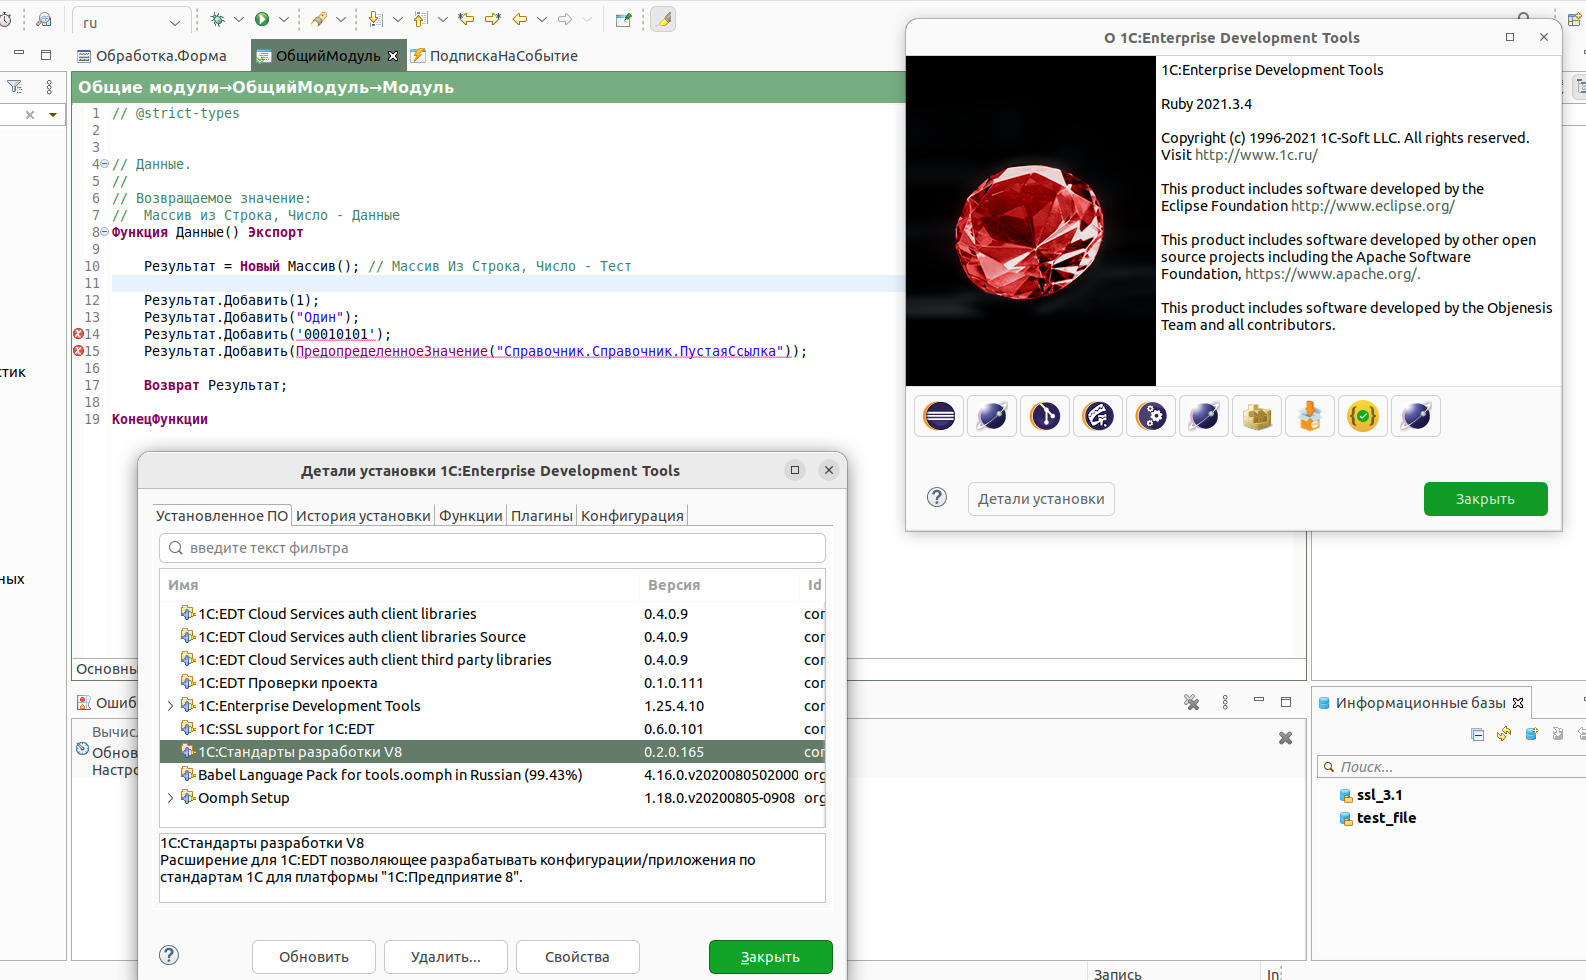
Task: Click the Детали установки button in About dialog
Action: click(1041, 499)
